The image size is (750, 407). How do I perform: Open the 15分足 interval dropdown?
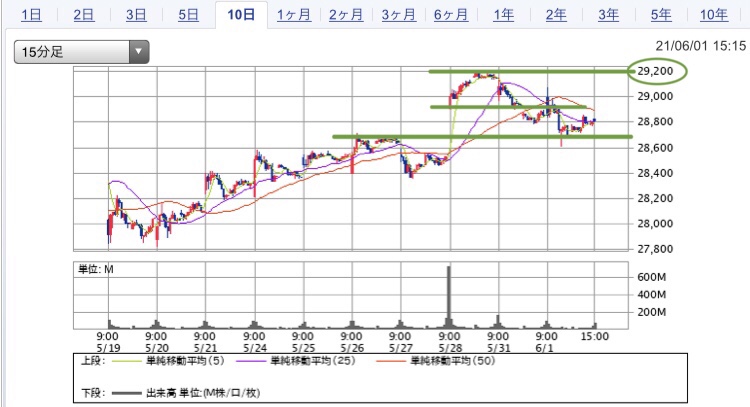[81, 52]
